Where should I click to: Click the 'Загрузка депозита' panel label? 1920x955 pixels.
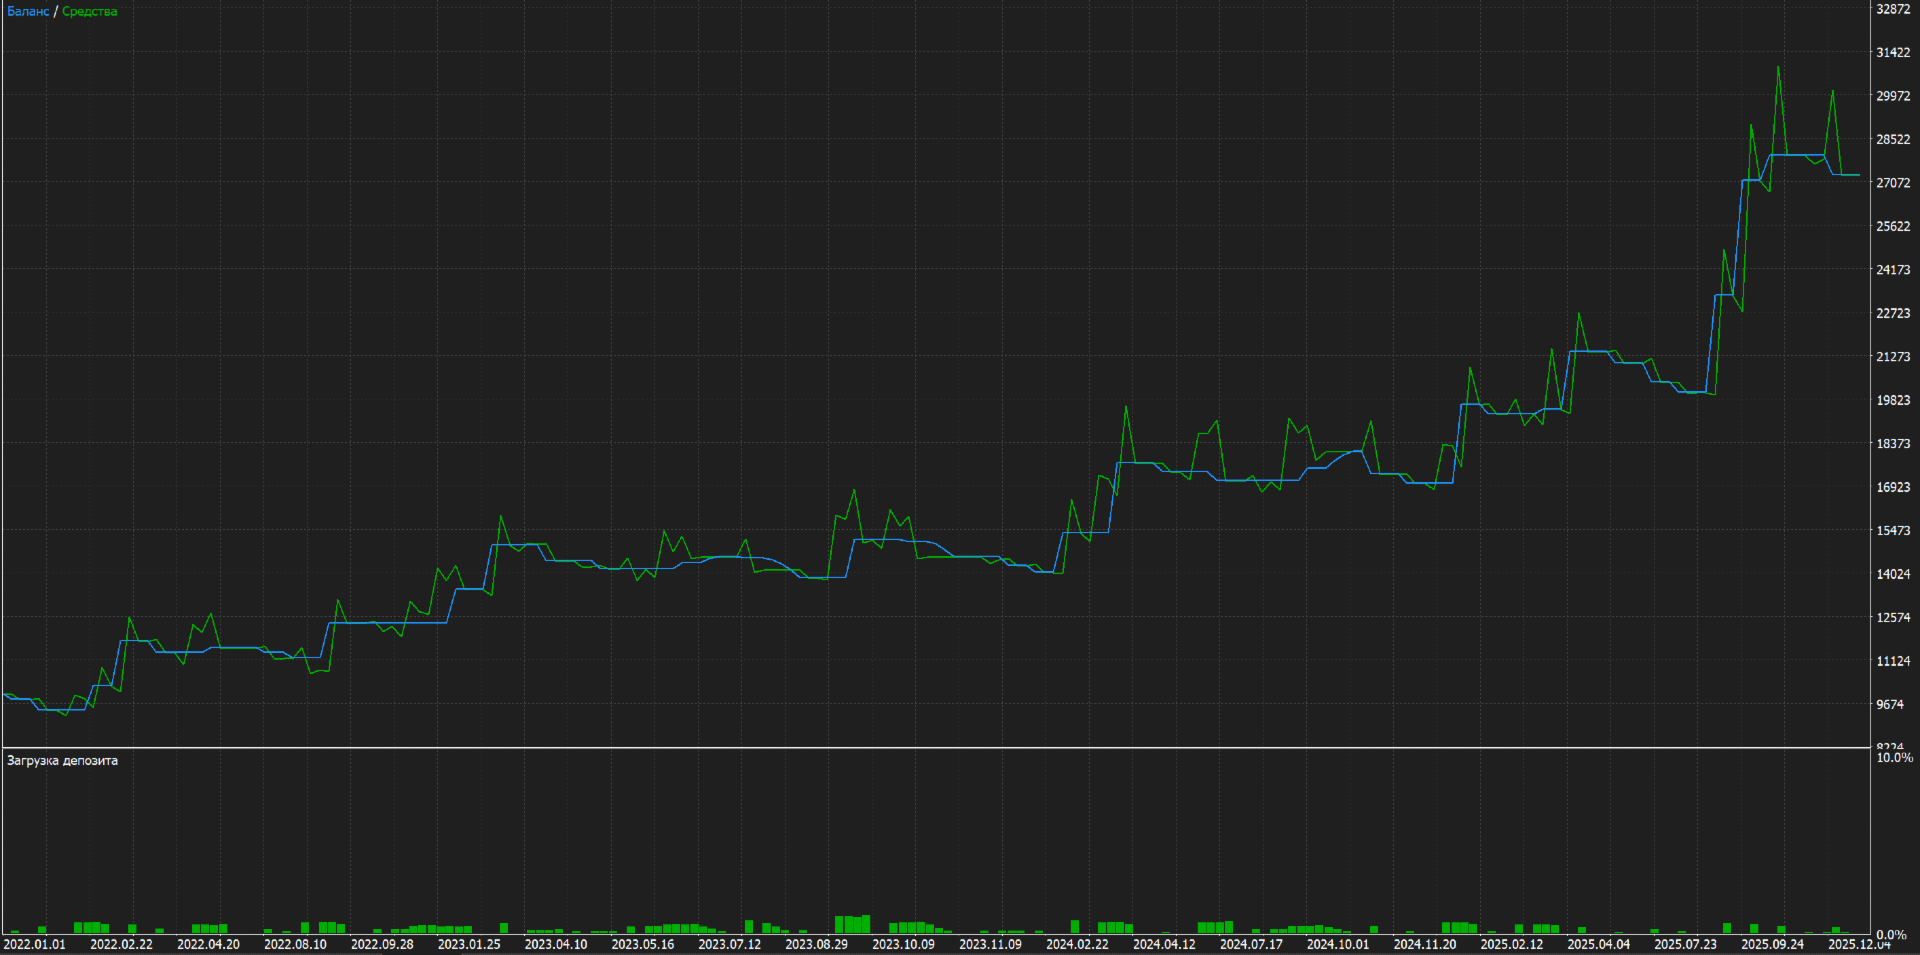62,761
